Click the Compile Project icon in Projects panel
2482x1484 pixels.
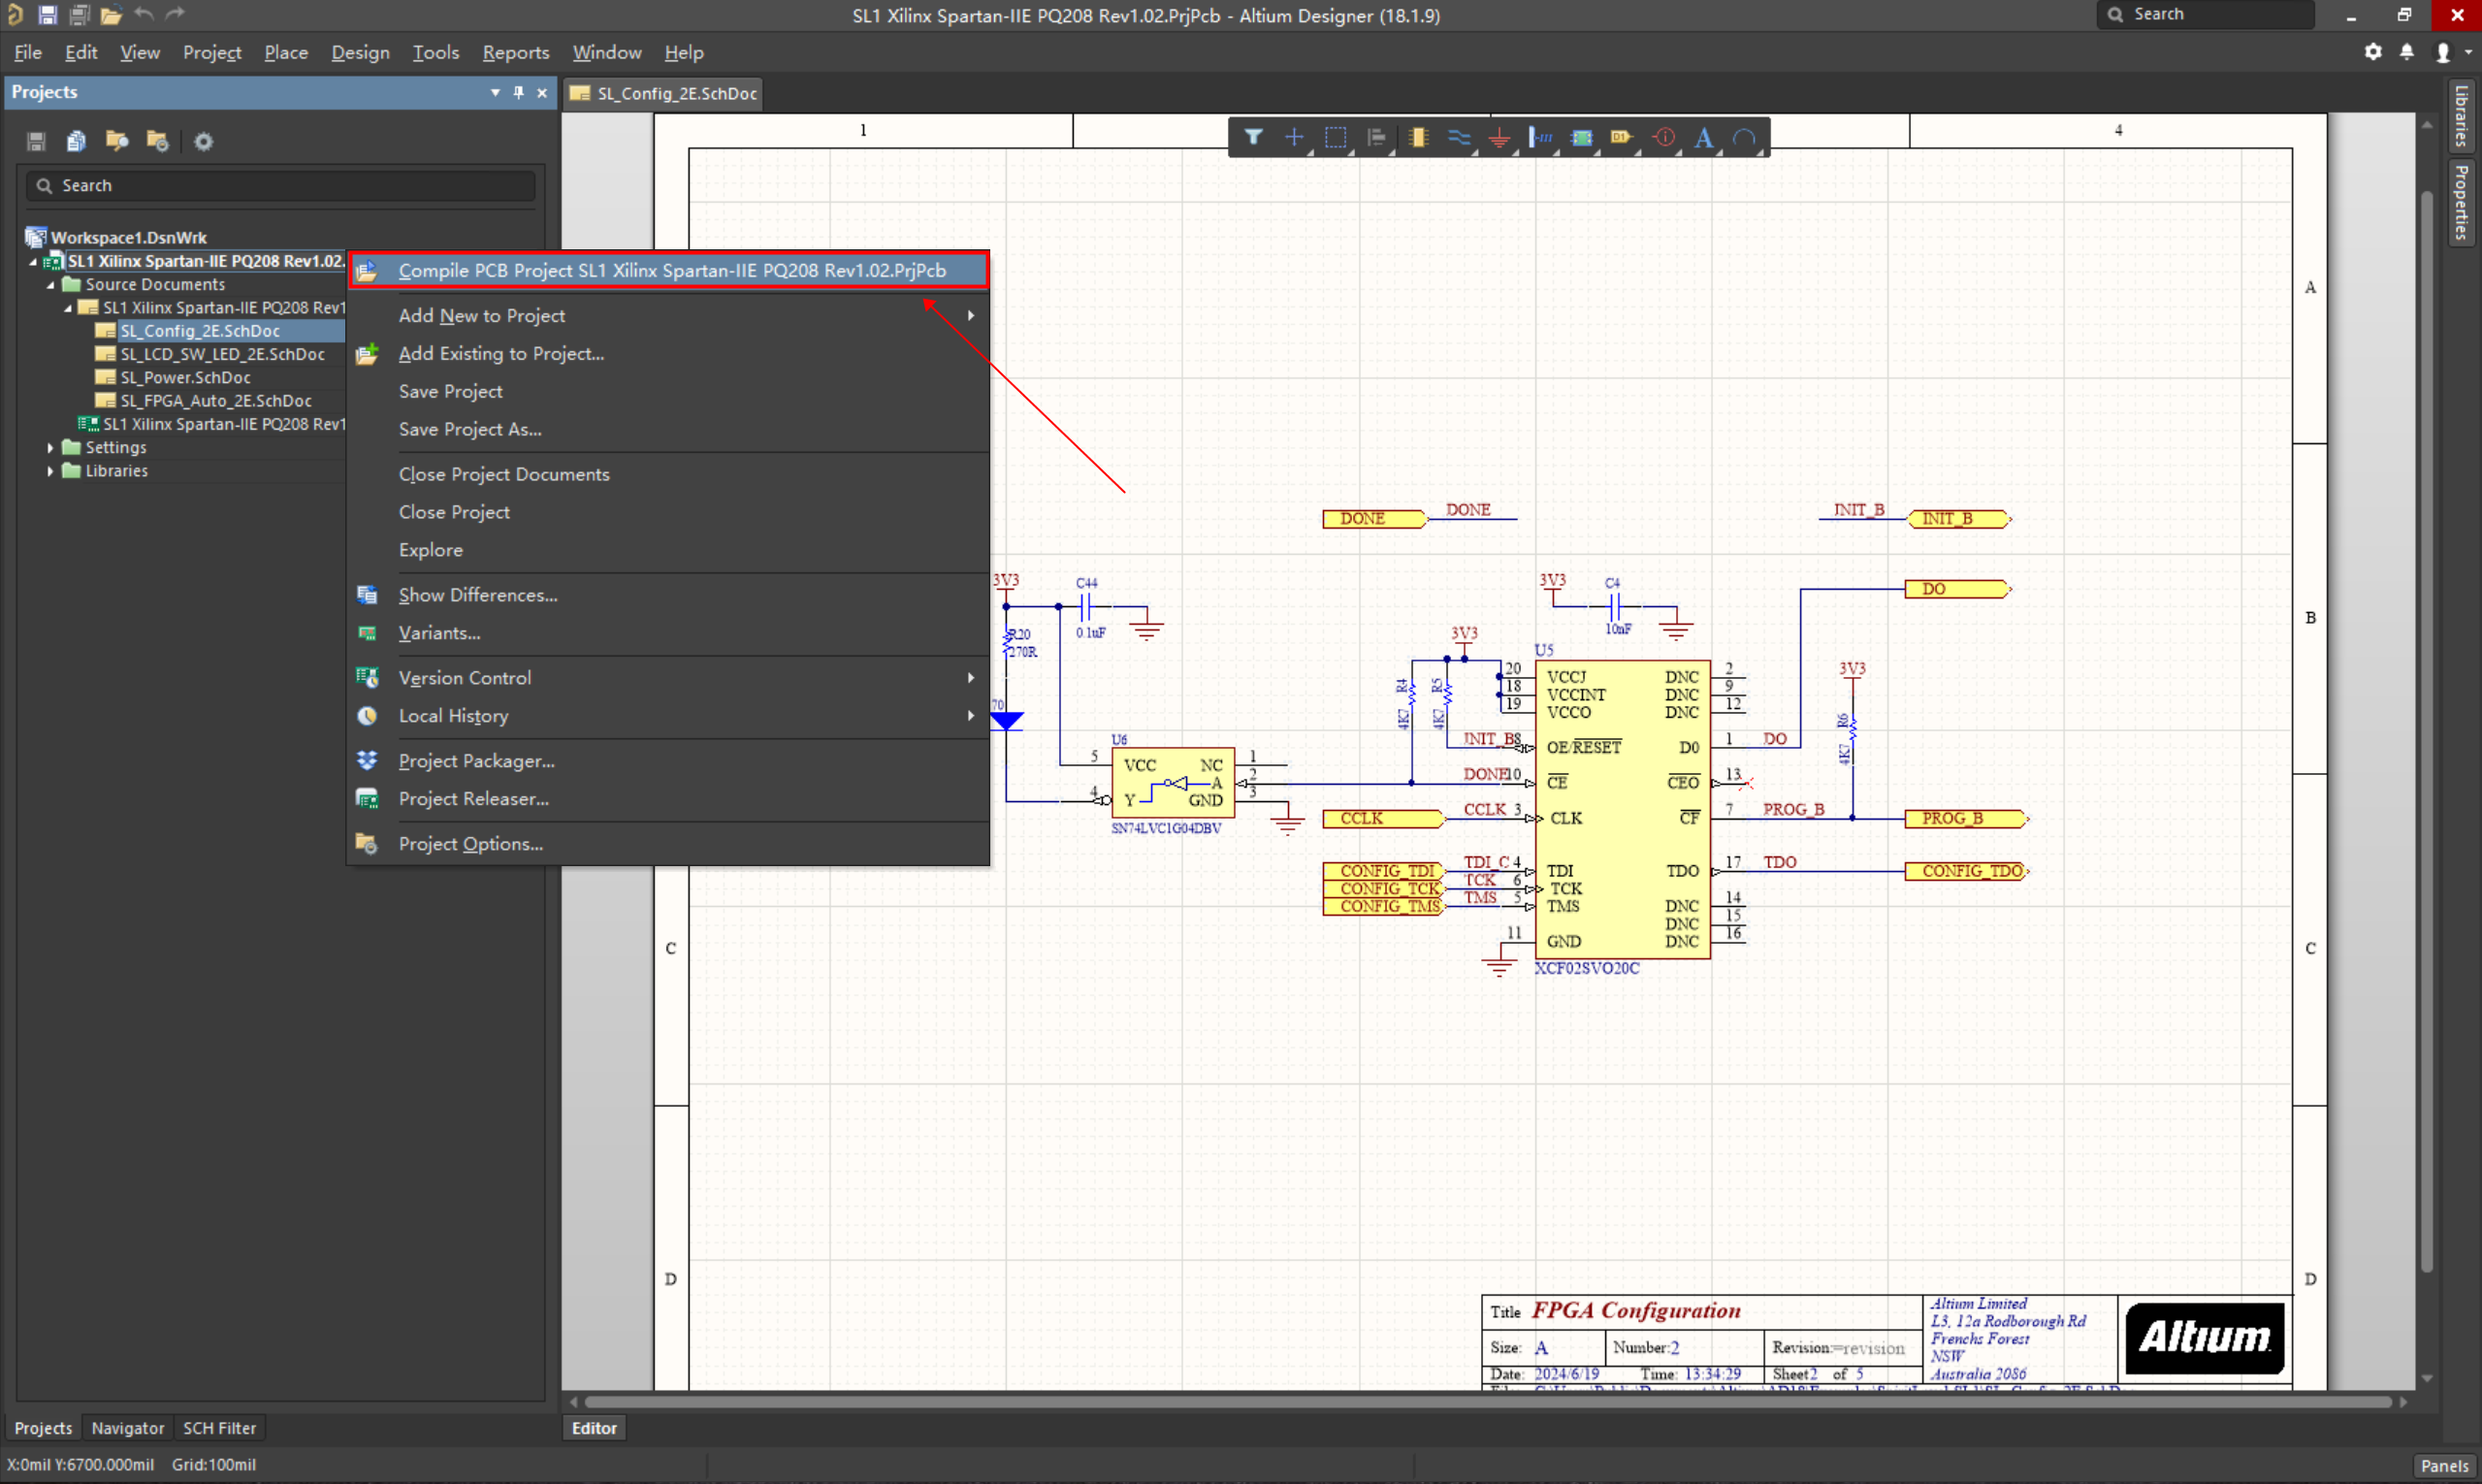[76, 141]
